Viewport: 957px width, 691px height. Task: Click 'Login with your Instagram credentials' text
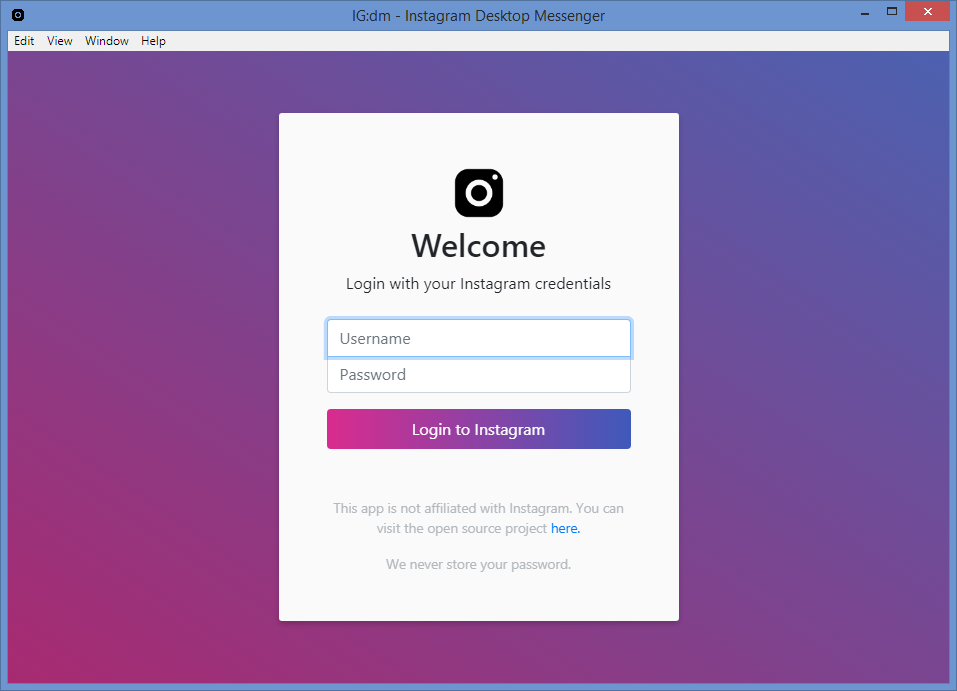point(478,284)
